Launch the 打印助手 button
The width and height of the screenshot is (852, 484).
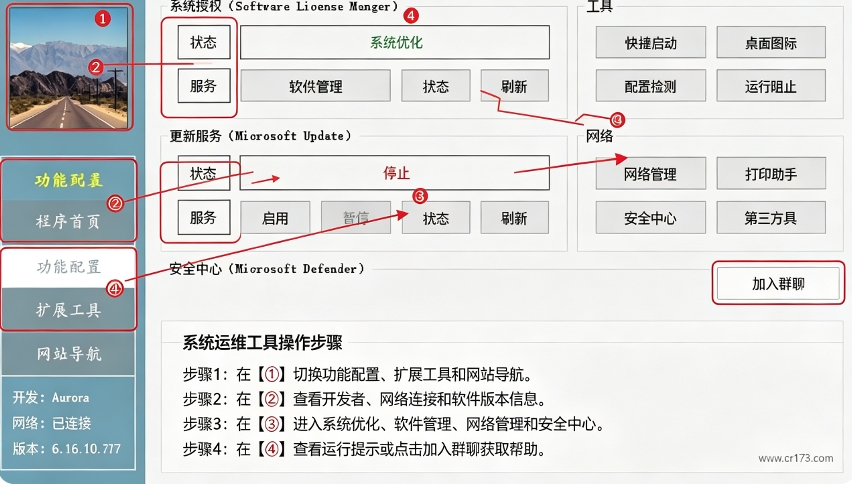771,174
